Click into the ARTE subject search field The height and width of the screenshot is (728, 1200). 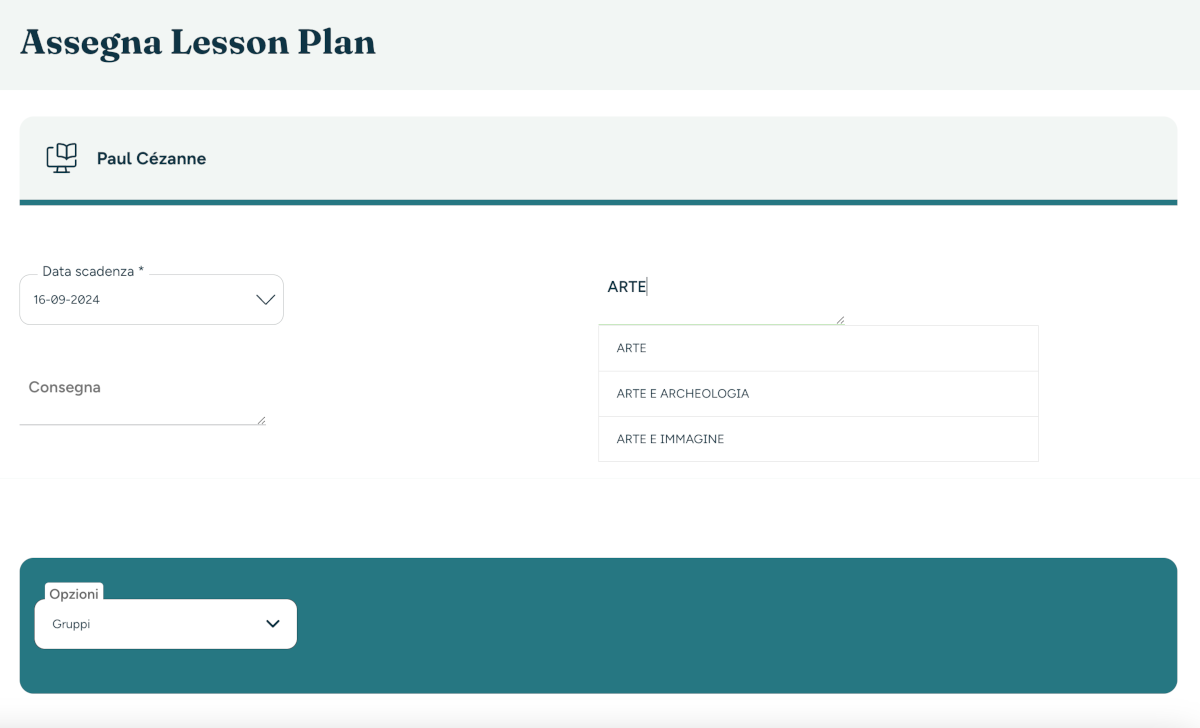[721, 297]
